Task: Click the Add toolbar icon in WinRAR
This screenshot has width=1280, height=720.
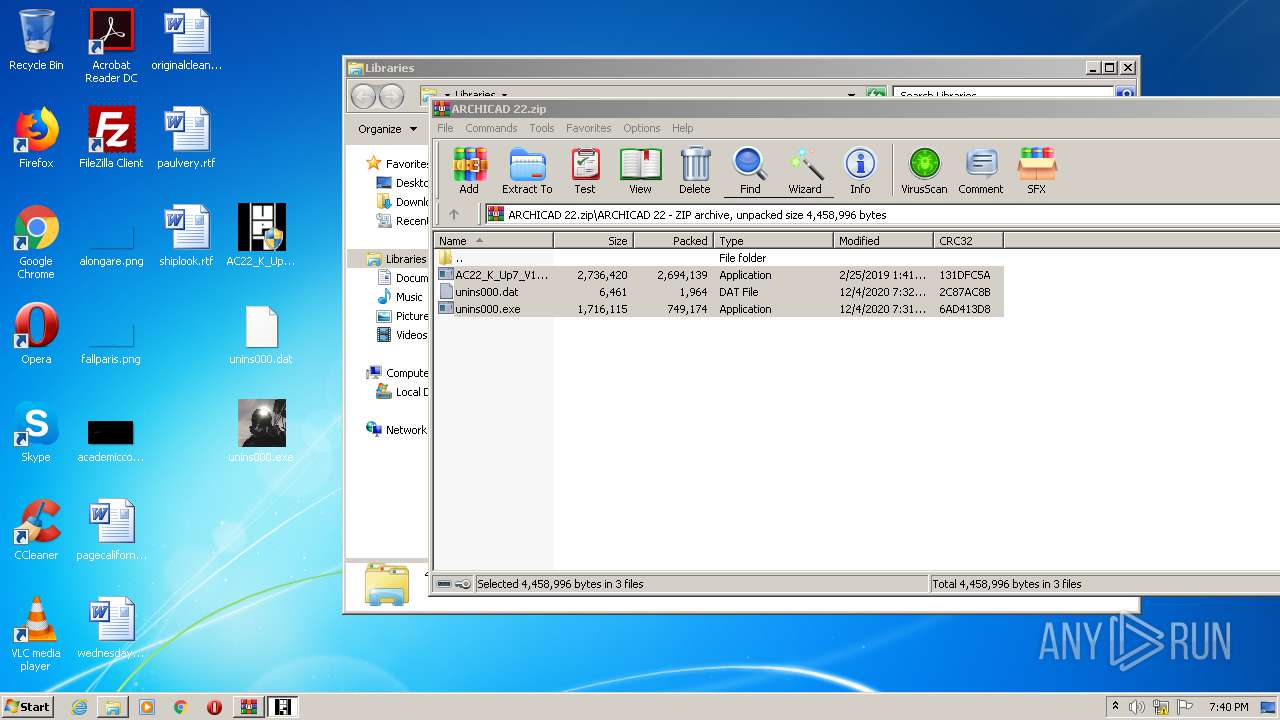Action: click(x=469, y=171)
